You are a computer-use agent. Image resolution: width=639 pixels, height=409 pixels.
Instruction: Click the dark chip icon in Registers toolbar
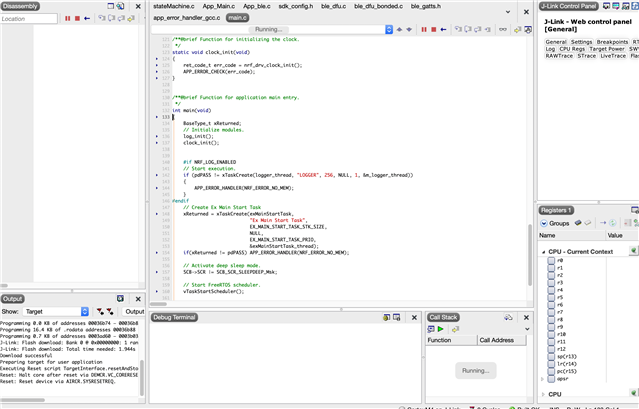578,223
